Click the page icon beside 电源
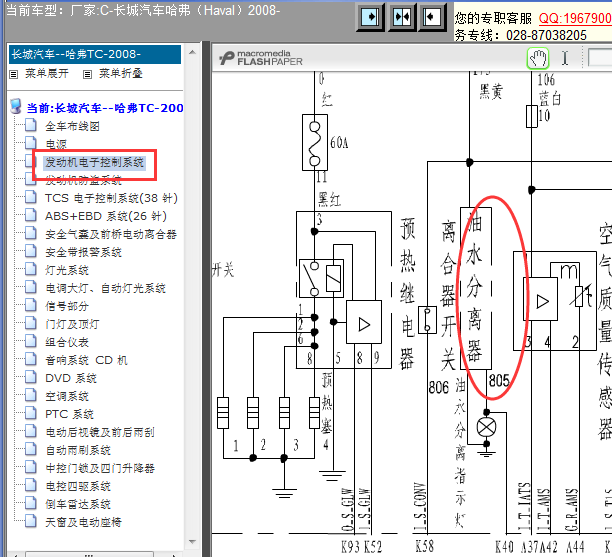Image resolution: width=612 pixels, height=557 pixels. point(30,144)
